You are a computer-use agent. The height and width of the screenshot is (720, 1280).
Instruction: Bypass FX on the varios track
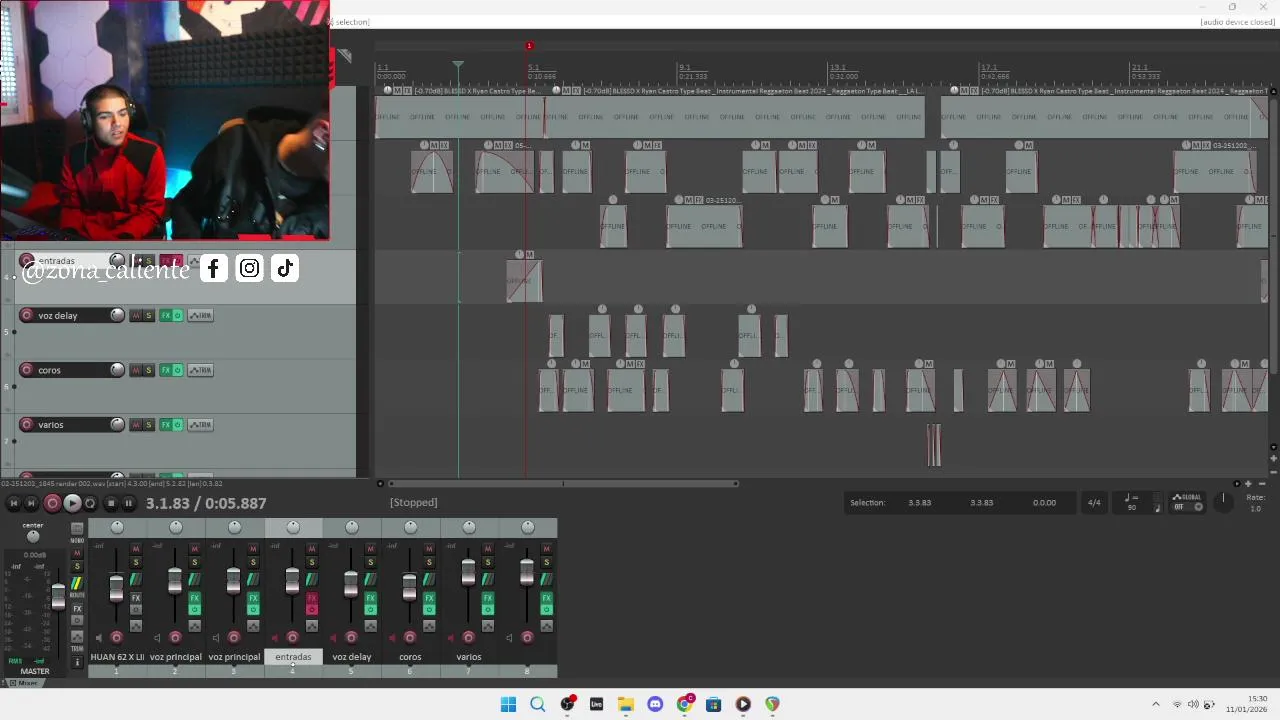click(178, 424)
